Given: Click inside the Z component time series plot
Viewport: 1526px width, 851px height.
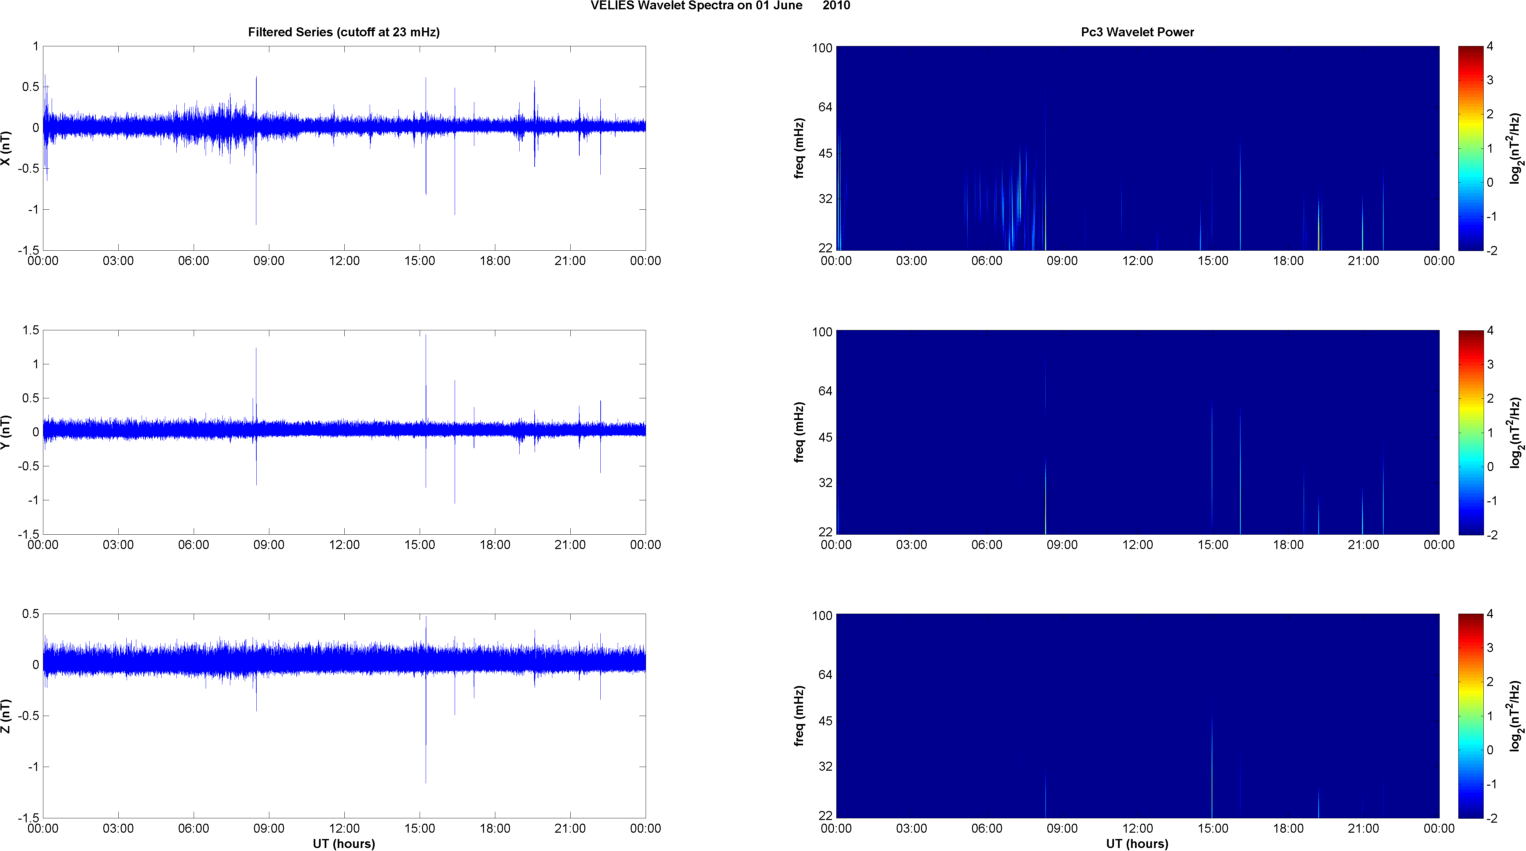Looking at the screenshot, I should [x=344, y=716].
